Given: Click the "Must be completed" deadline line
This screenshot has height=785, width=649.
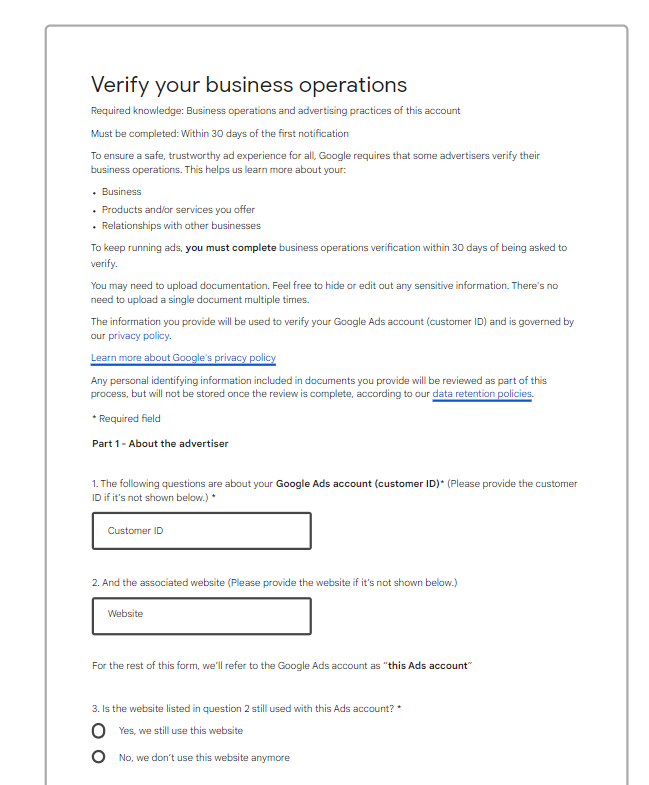Looking at the screenshot, I should [219, 134].
